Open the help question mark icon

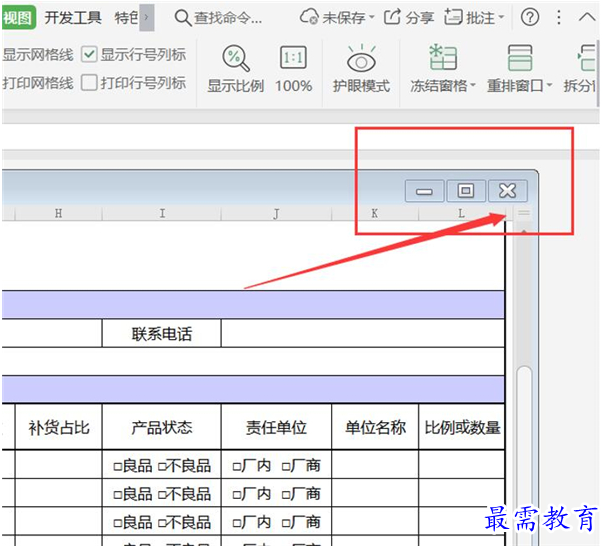530,17
